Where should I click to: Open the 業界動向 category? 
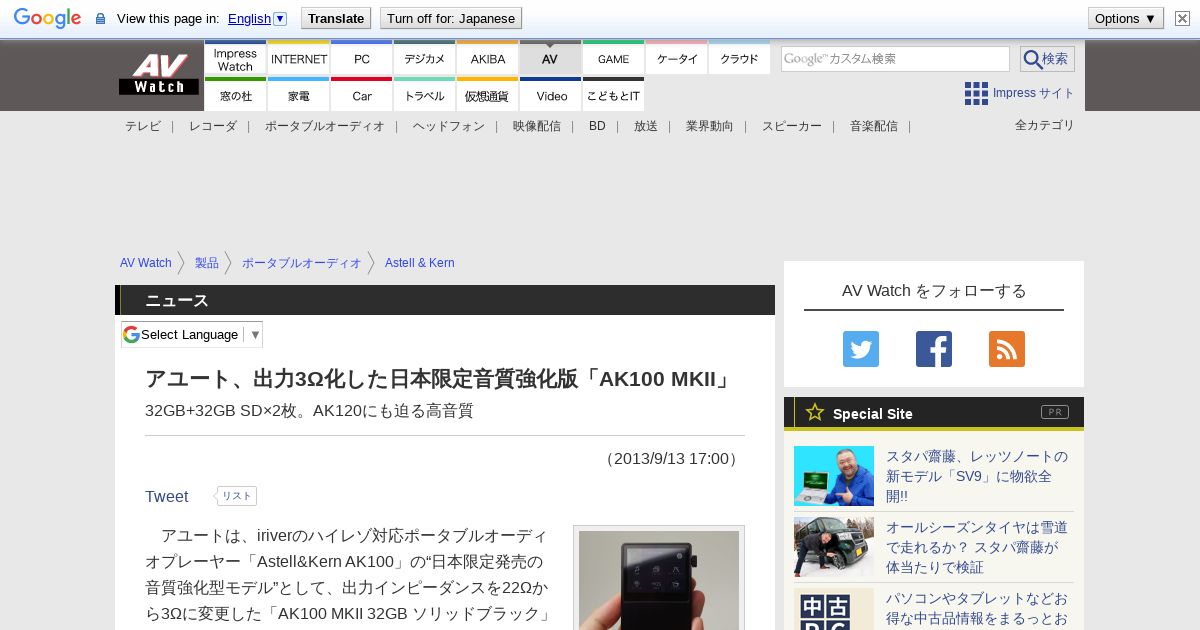click(x=710, y=126)
